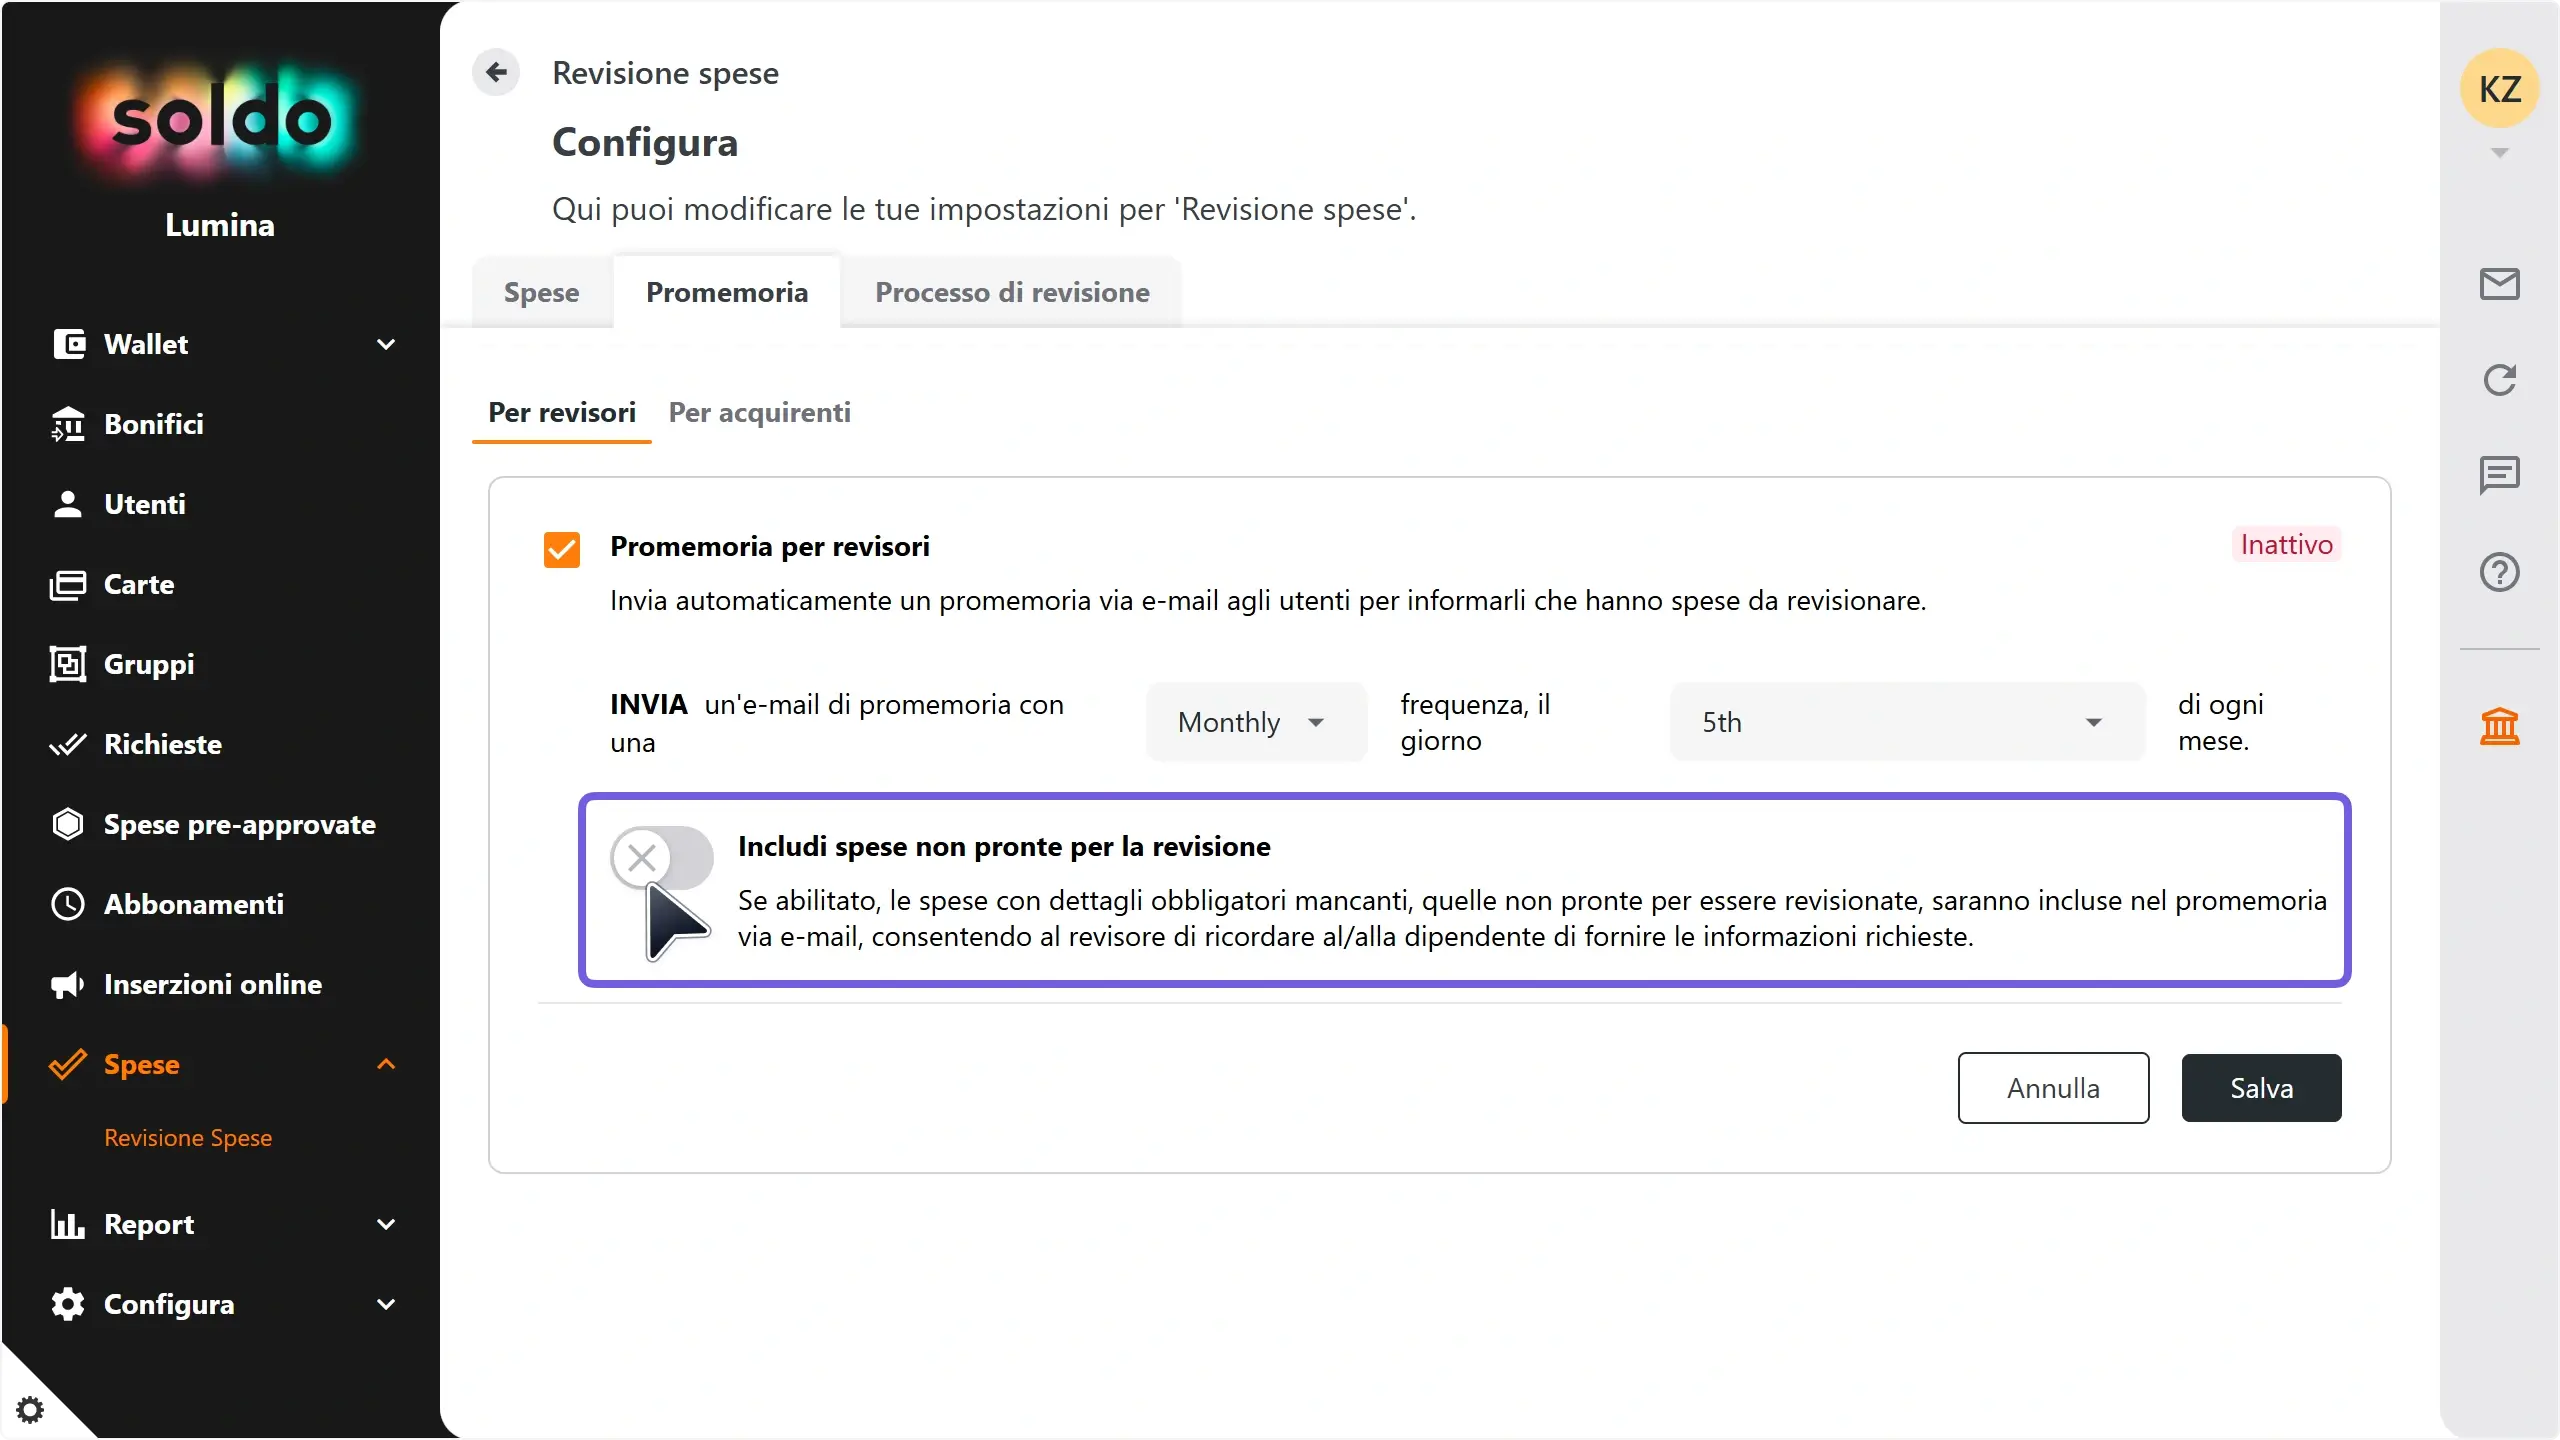This screenshot has height=1440, width=2560.
Task: Open the KZ user avatar menu
Action: tap(2499, 89)
